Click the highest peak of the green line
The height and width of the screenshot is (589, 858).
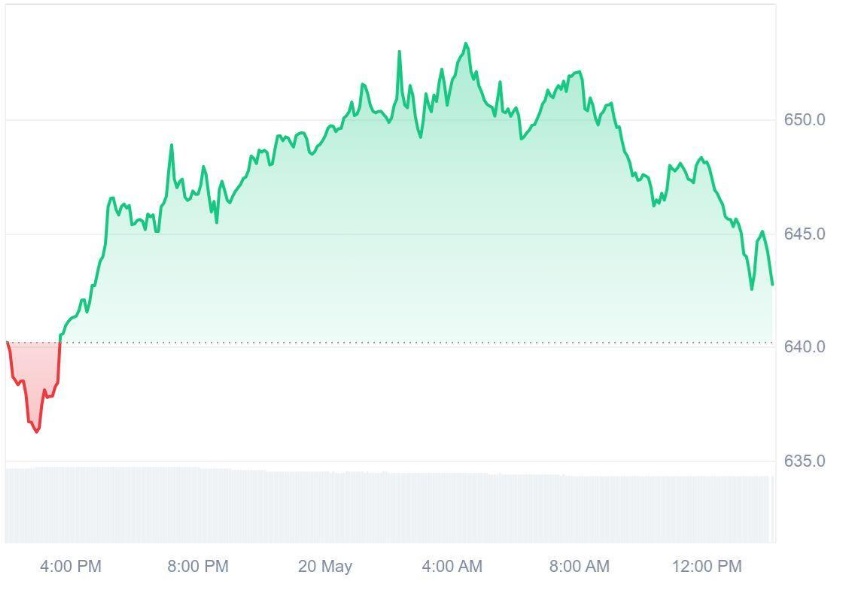tap(465, 43)
